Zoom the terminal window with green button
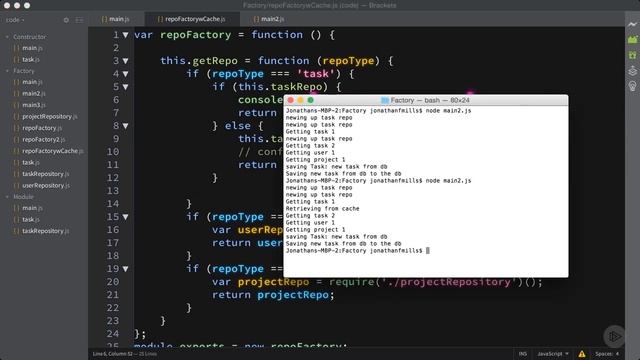The height and width of the screenshot is (360, 640). pyautogui.click(x=311, y=100)
